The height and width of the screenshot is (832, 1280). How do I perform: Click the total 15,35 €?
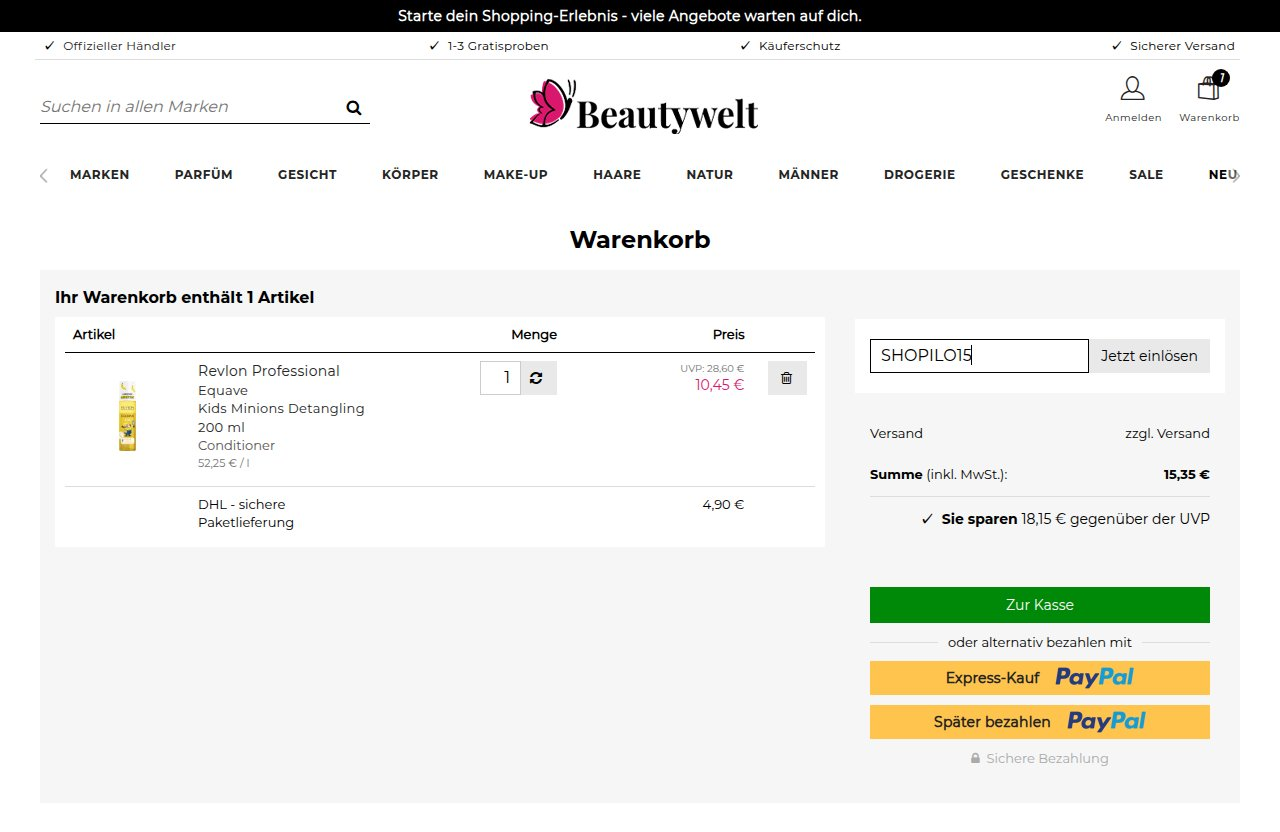tap(1186, 475)
